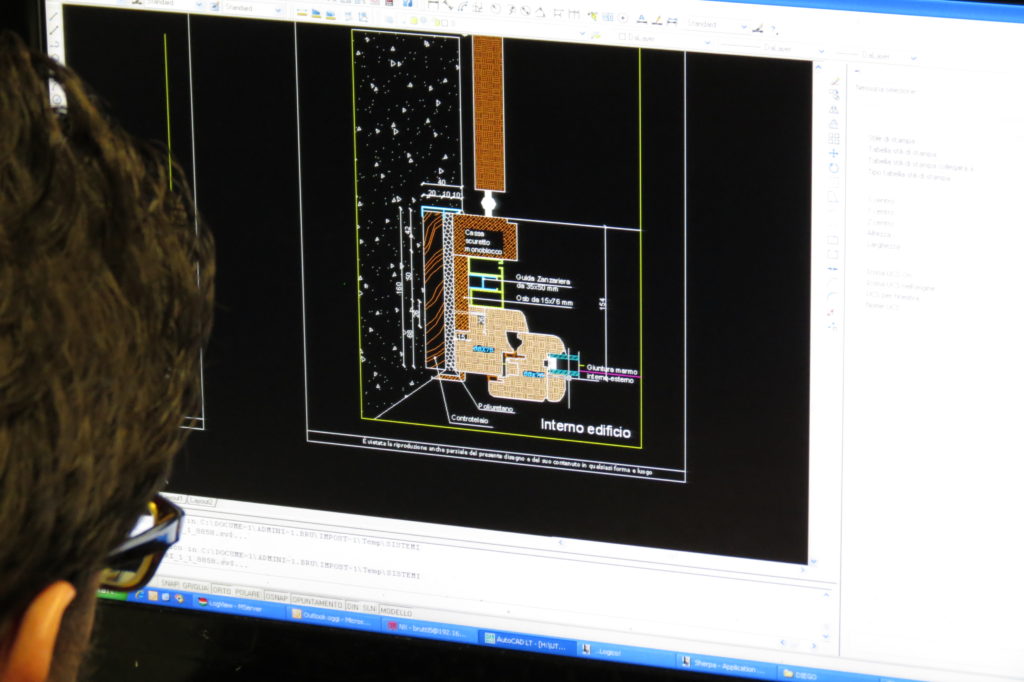Click drawing area scroll down arrow
This screenshot has width=1024, height=682.
click(813, 560)
